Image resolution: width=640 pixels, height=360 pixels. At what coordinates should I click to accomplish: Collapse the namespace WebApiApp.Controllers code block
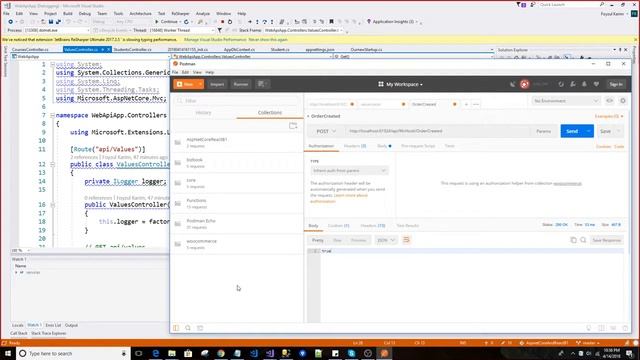click(52, 116)
